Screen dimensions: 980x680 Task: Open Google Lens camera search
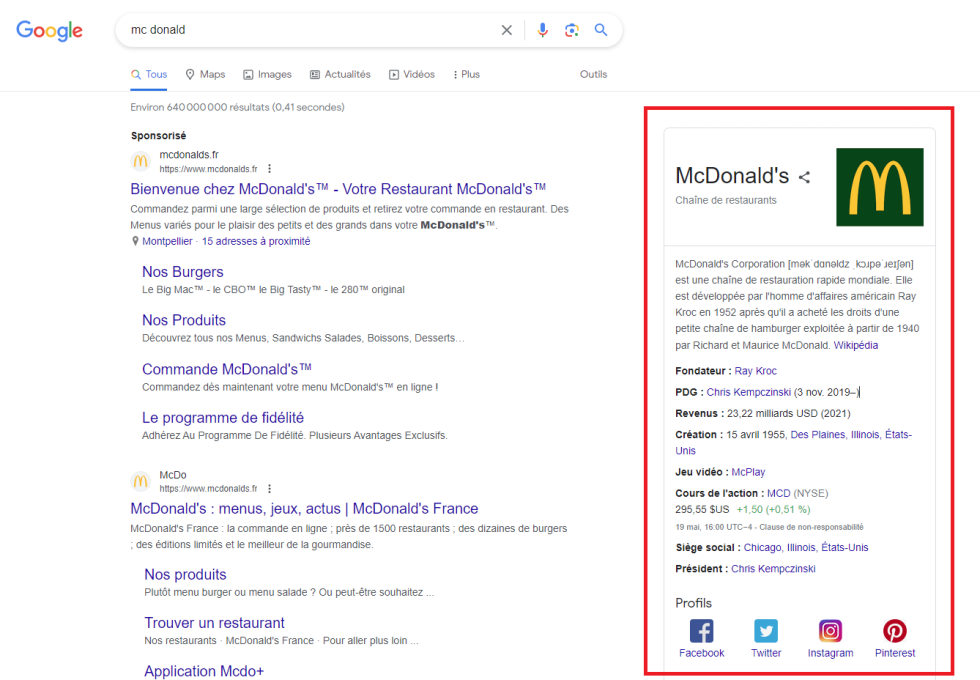tap(571, 30)
